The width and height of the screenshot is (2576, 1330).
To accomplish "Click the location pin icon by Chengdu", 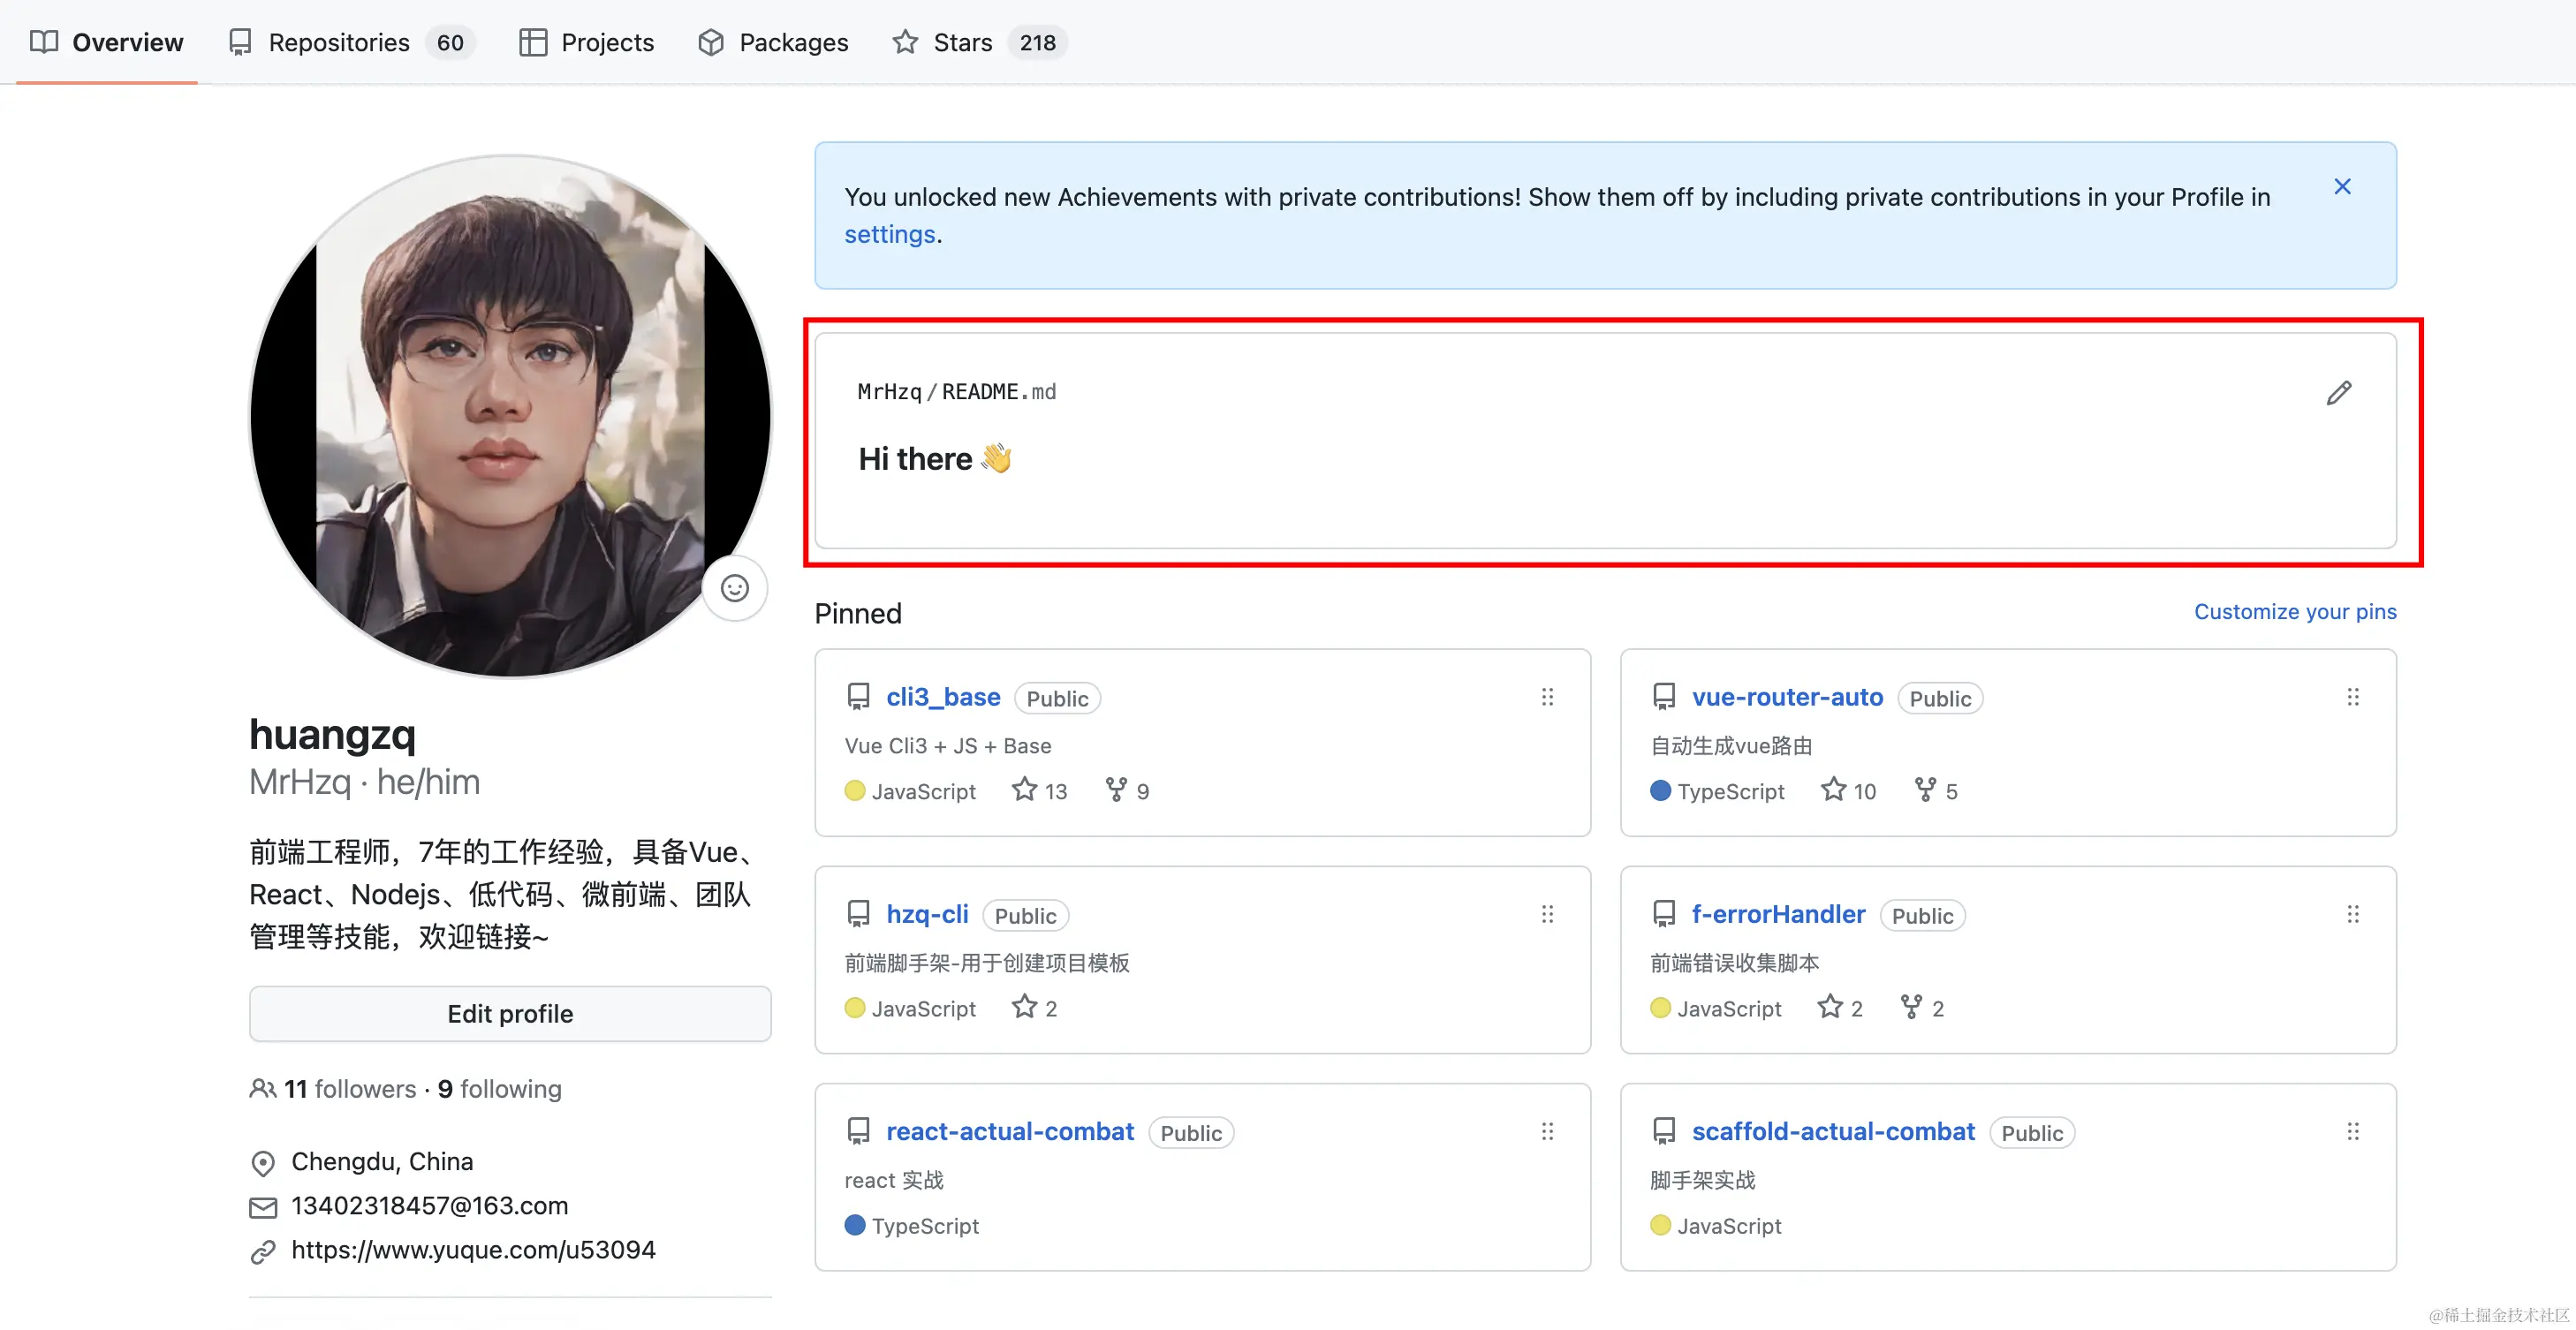I will 263,1163.
